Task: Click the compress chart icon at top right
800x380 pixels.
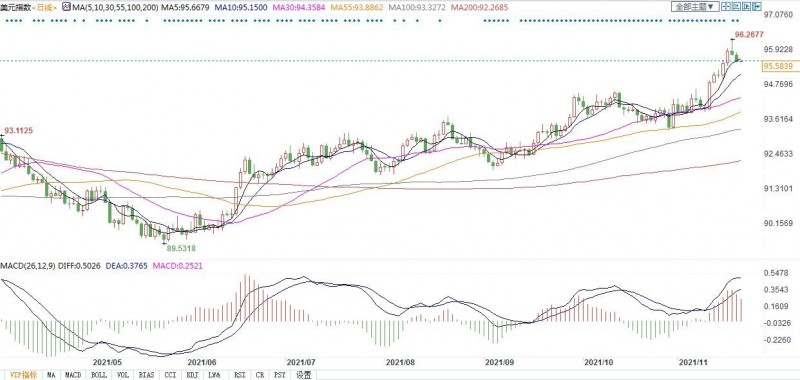Action: [736, 7]
